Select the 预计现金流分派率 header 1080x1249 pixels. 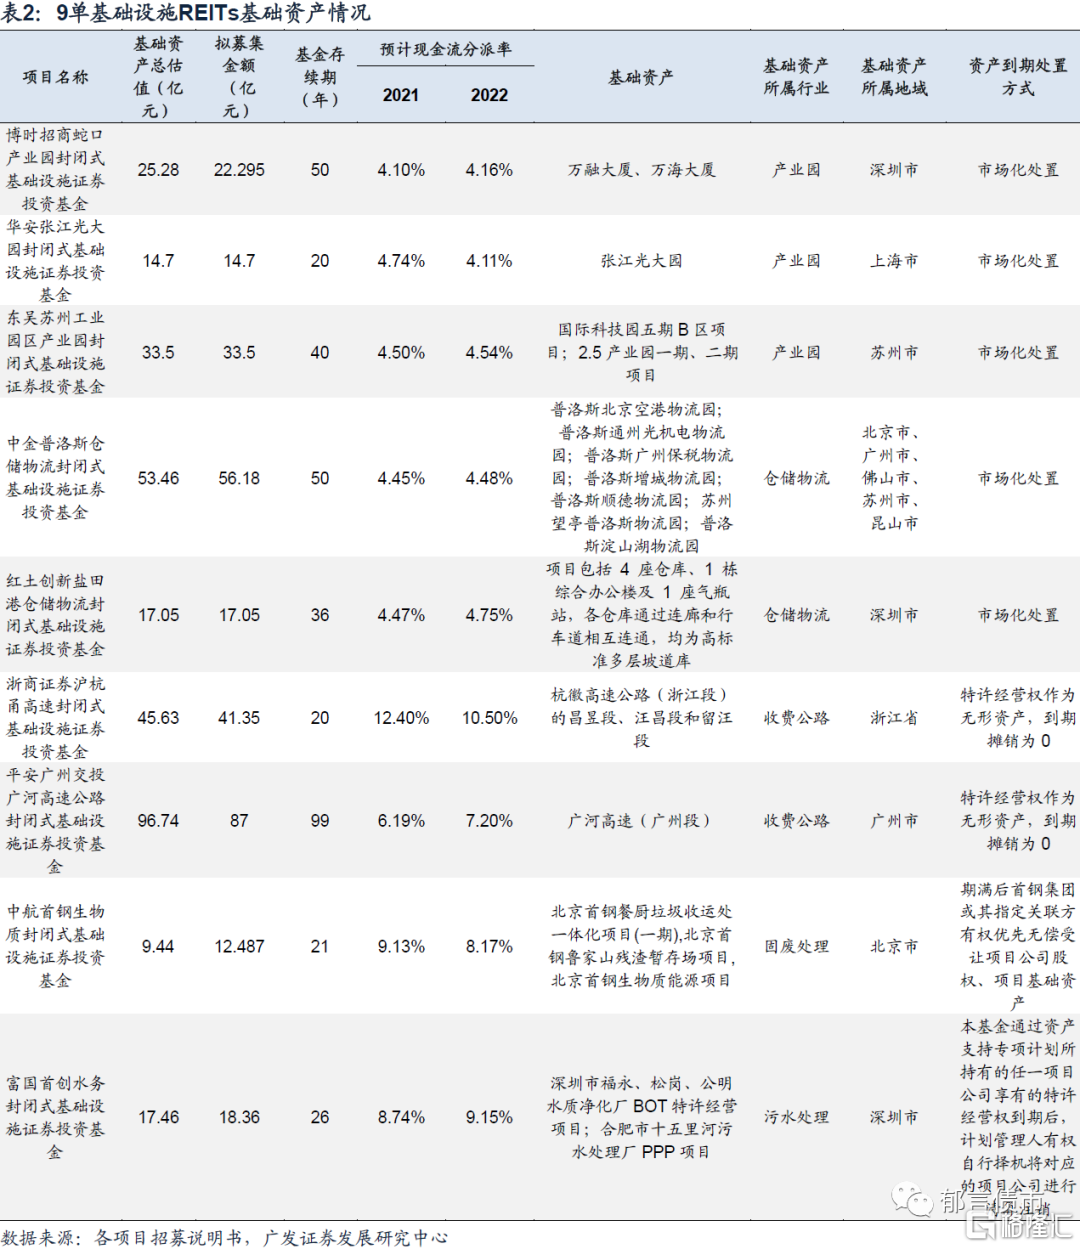(x=445, y=49)
